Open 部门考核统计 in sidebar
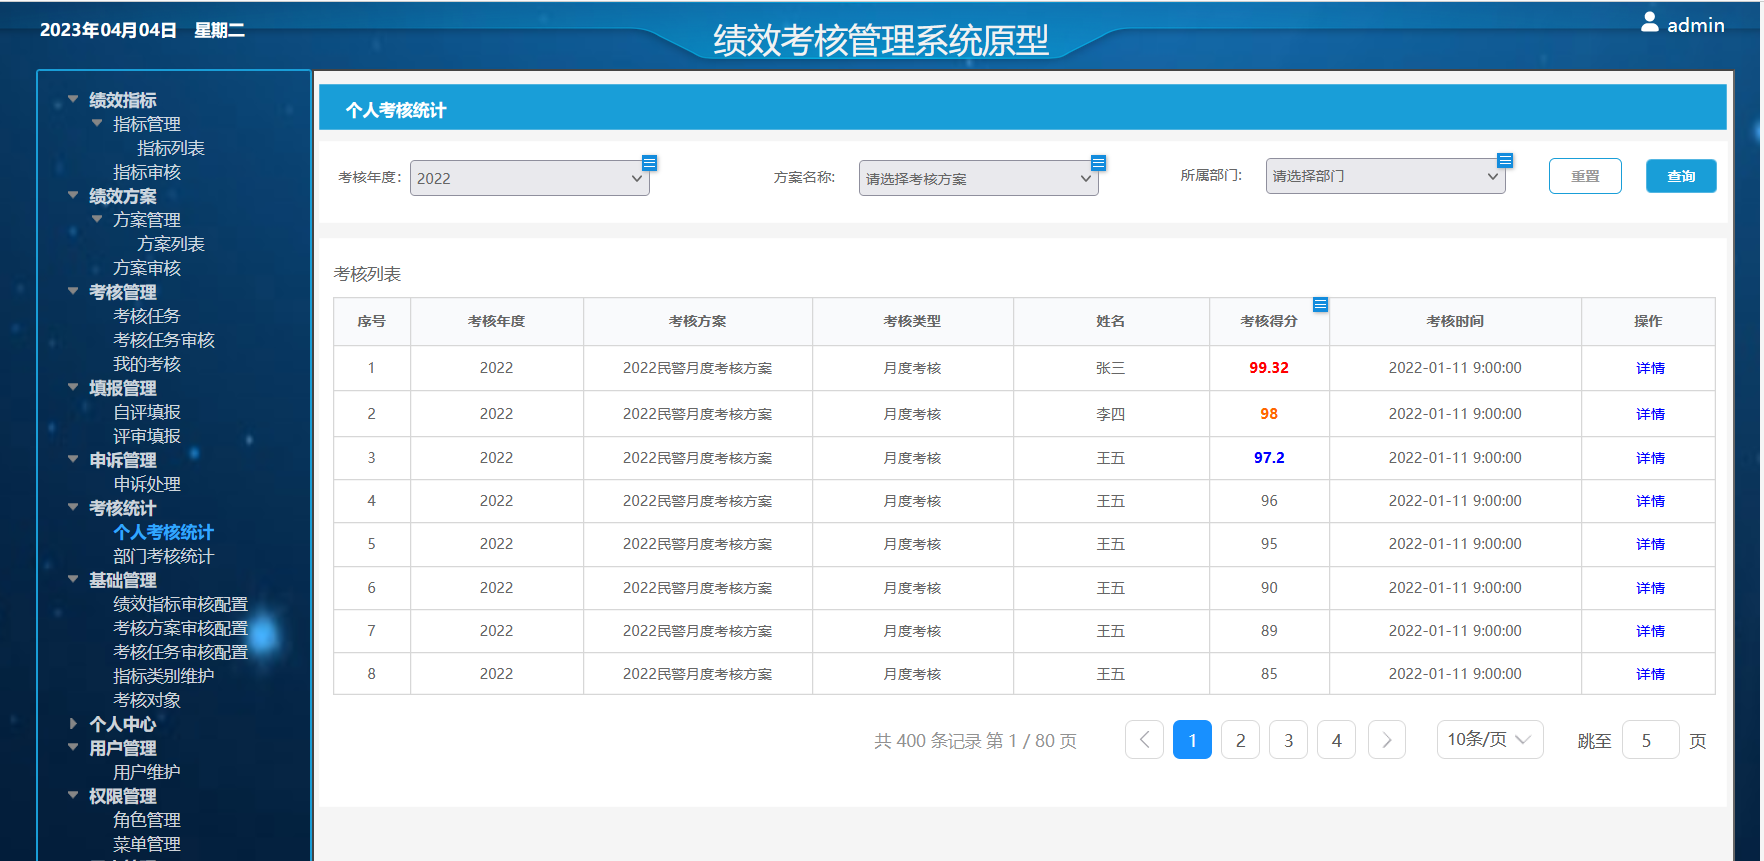The height and width of the screenshot is (861, 1764). coord(164,556)
